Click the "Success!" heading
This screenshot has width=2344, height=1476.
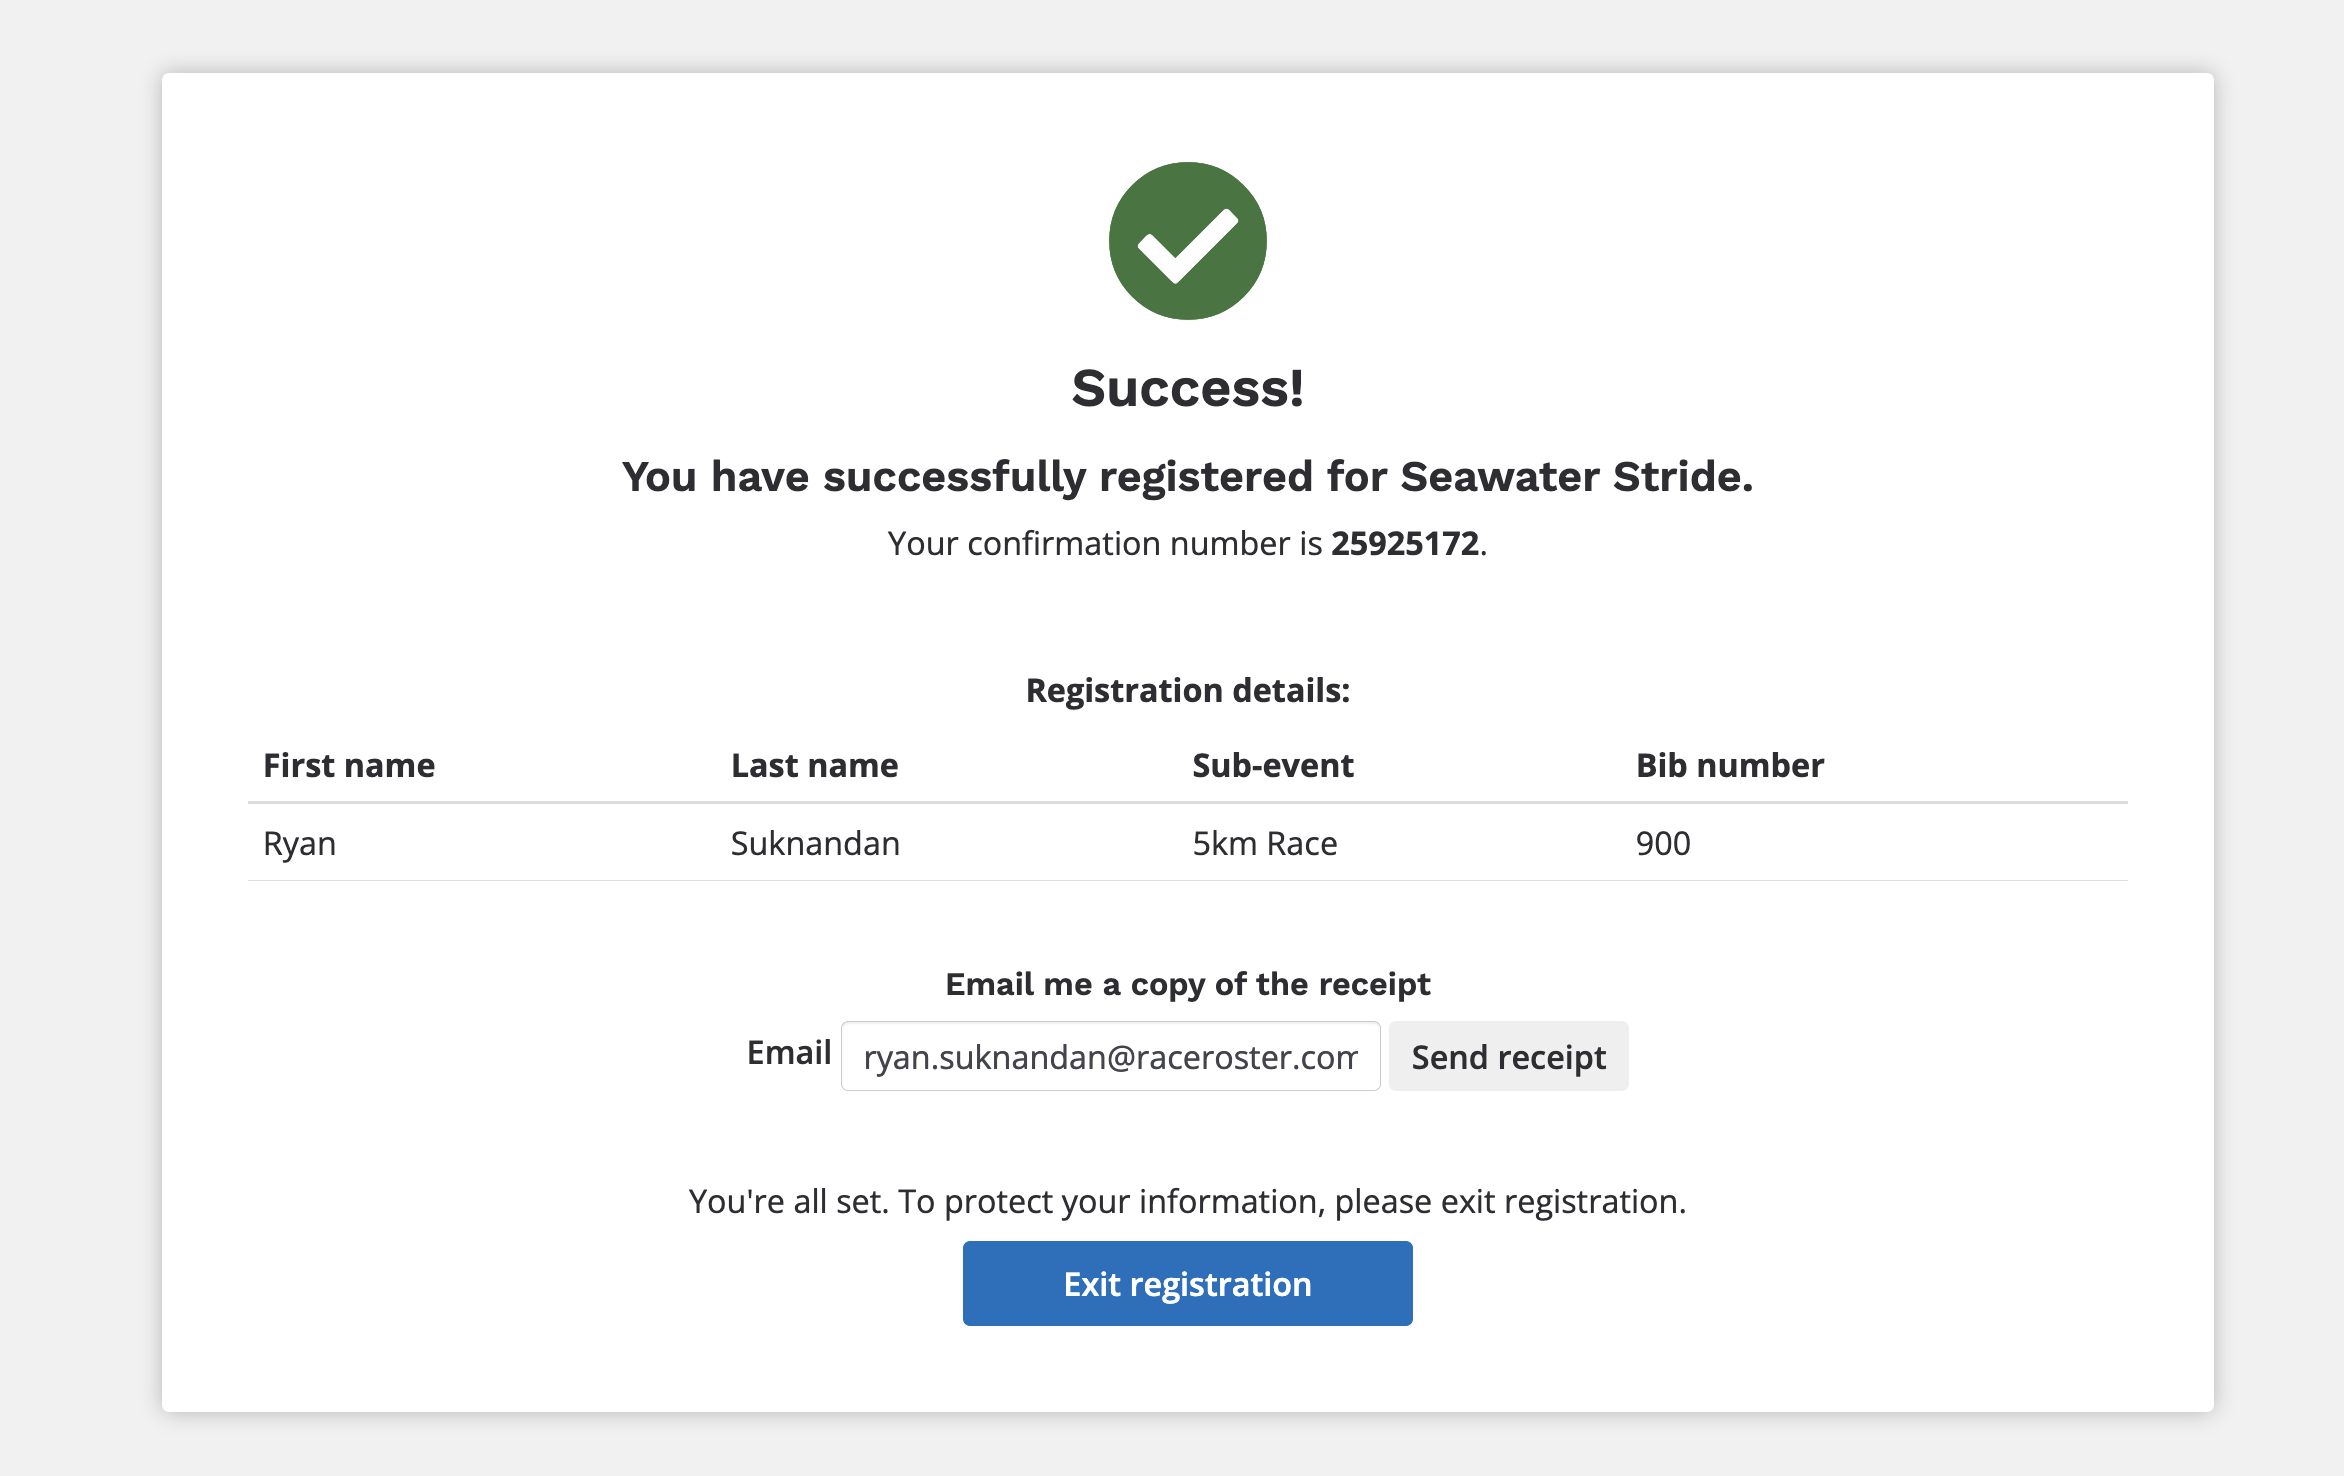[x=1187, y=388]
